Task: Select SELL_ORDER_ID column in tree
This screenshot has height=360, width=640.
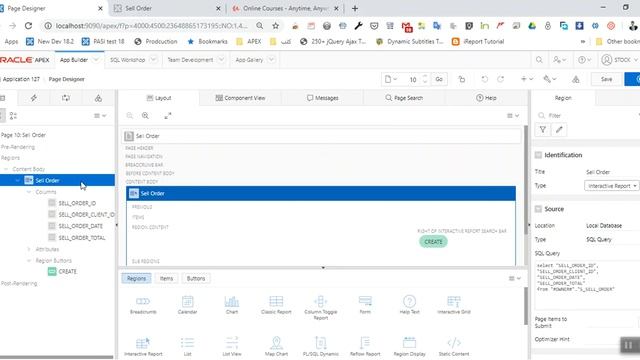Action: coord(77,203)
